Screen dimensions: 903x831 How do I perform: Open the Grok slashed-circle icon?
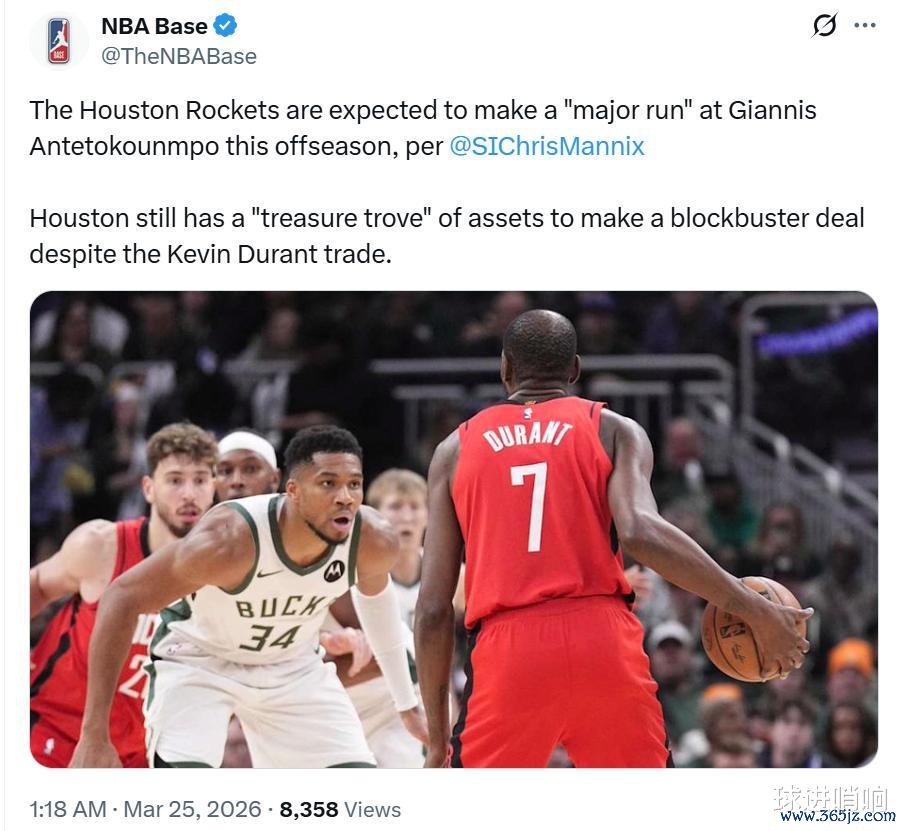pos(824,25)
